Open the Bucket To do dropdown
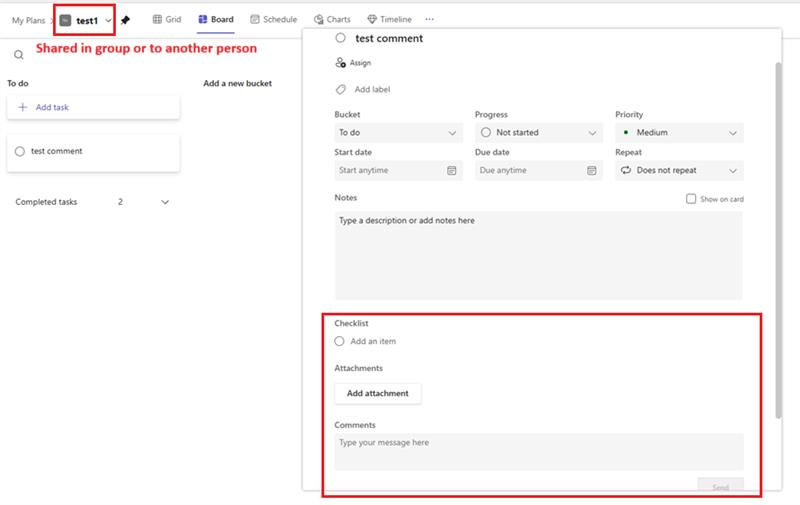This screenshot has height=505, width=800. click(398, 133)
